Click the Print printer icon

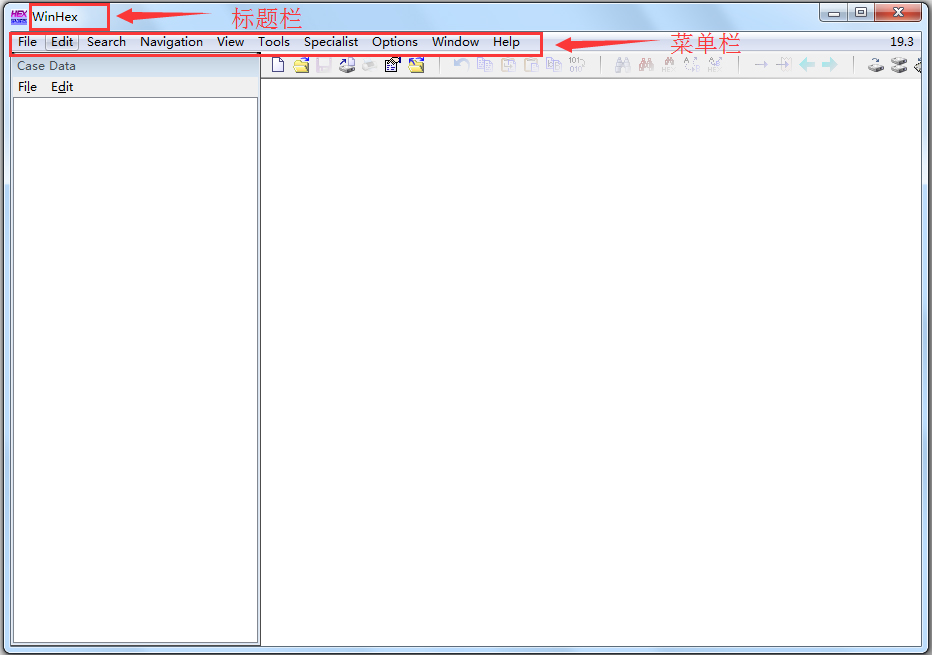(370, 65)
